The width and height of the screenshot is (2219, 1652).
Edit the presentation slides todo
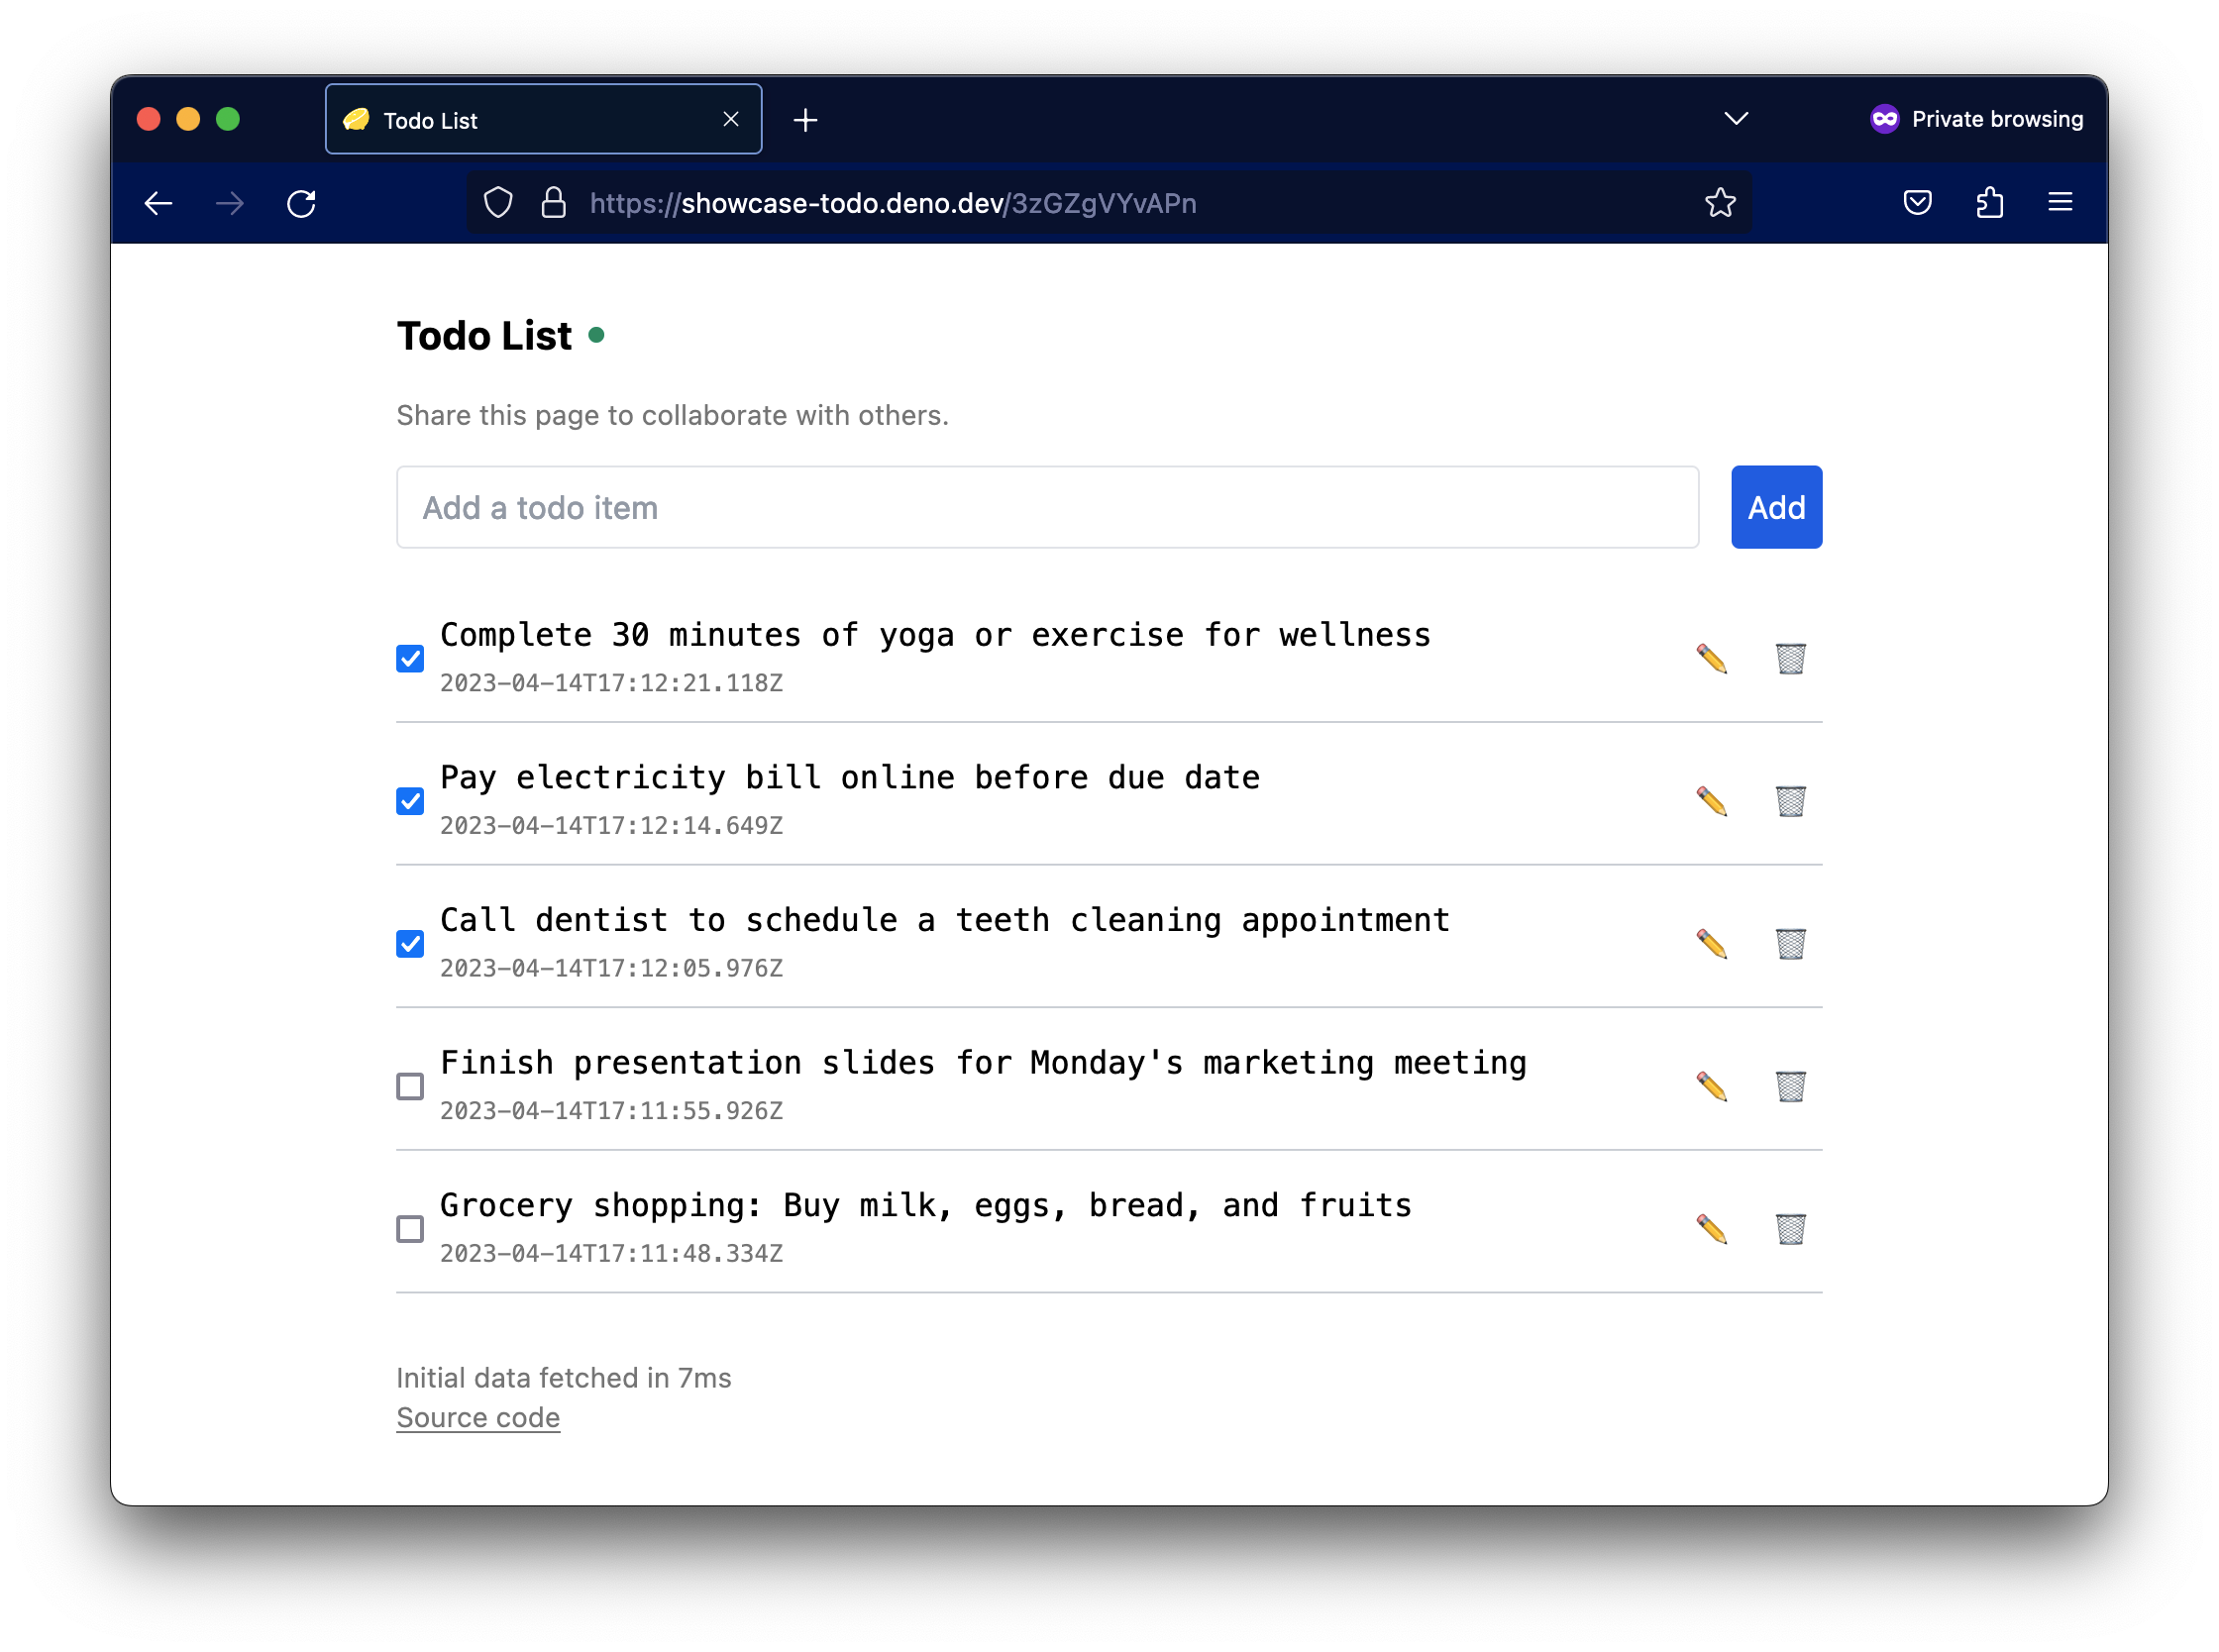pyautogui.click(x=1712, y=1086)
